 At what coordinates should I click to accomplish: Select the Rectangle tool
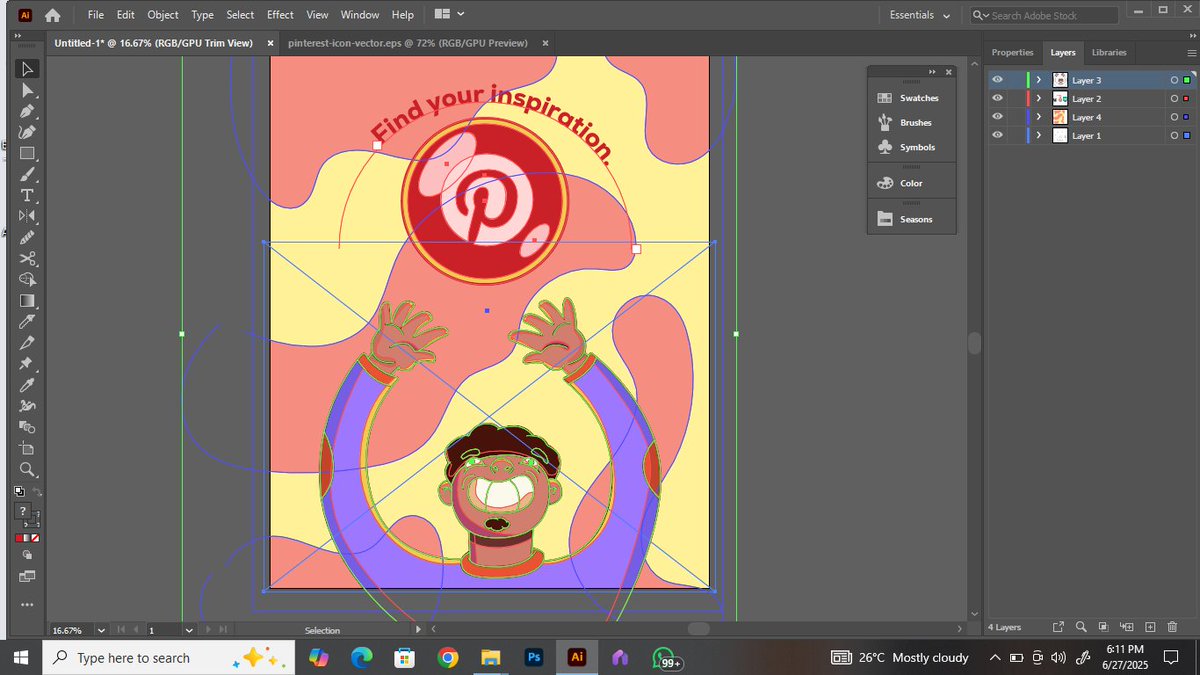click(x=27, y=153)
